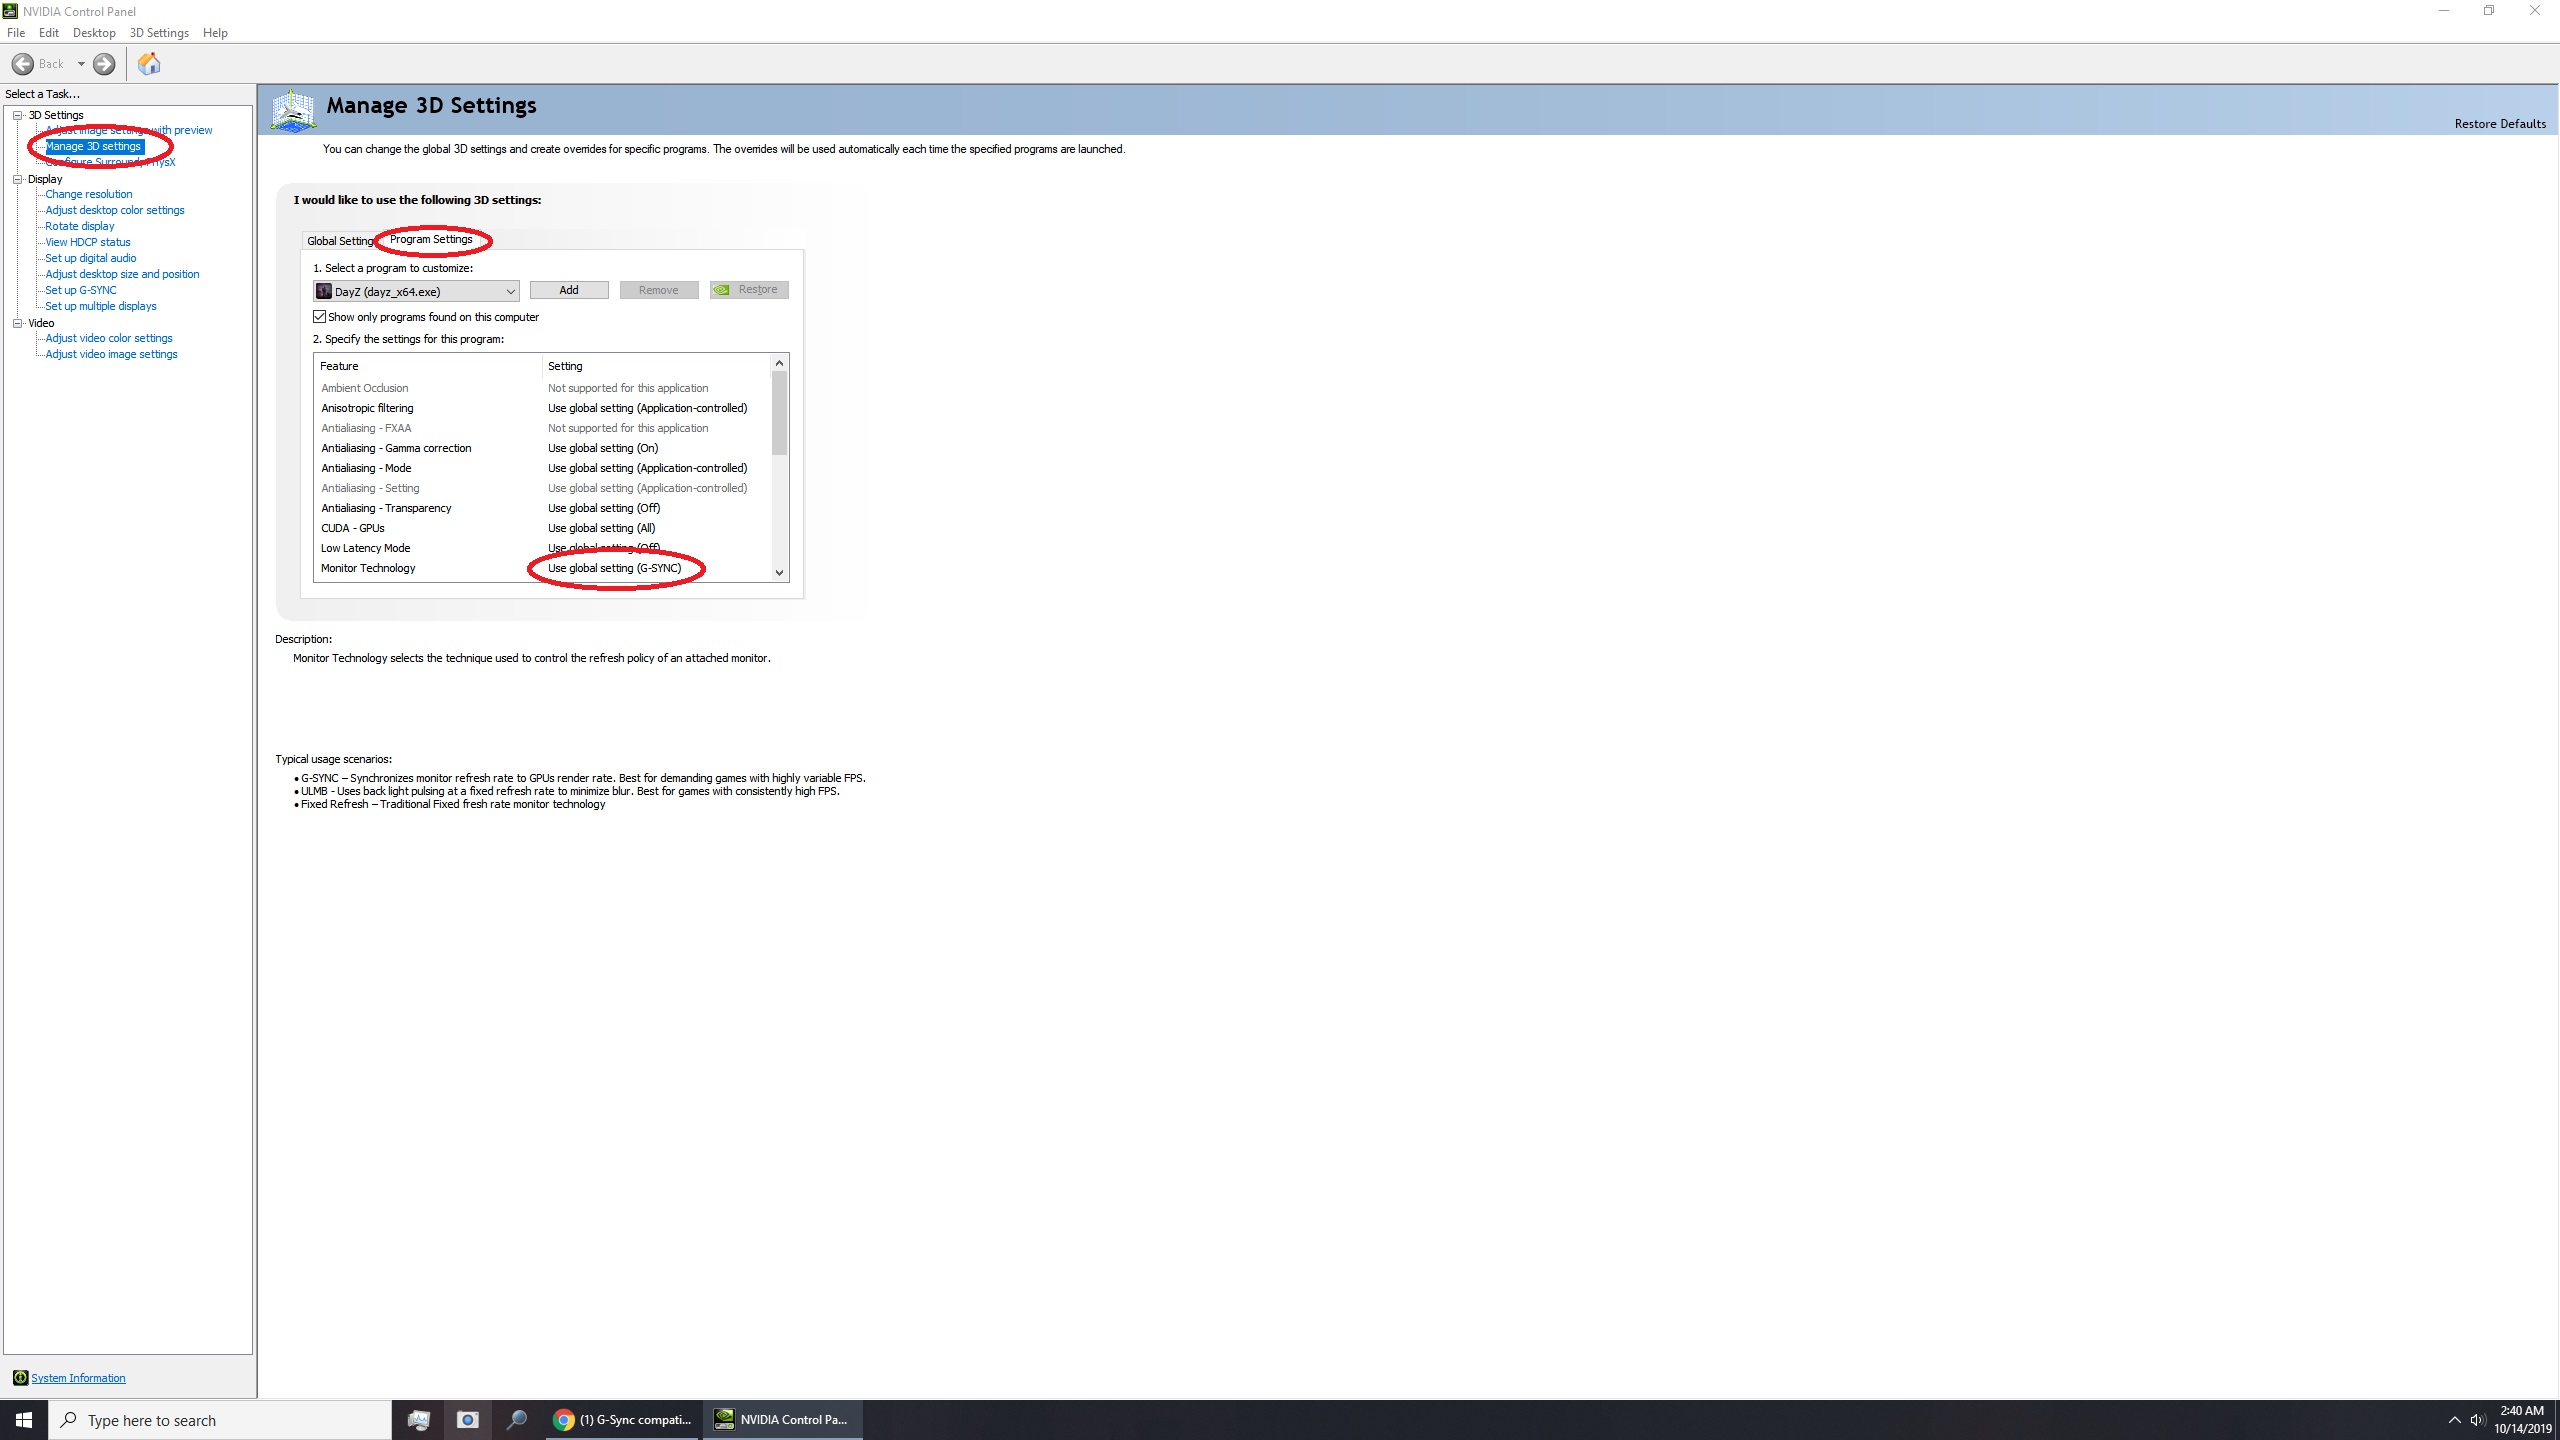Click the Restore Defaults link
Image resolution: width=2560 pixels, height=1440 pixels.
(2499, 124)
